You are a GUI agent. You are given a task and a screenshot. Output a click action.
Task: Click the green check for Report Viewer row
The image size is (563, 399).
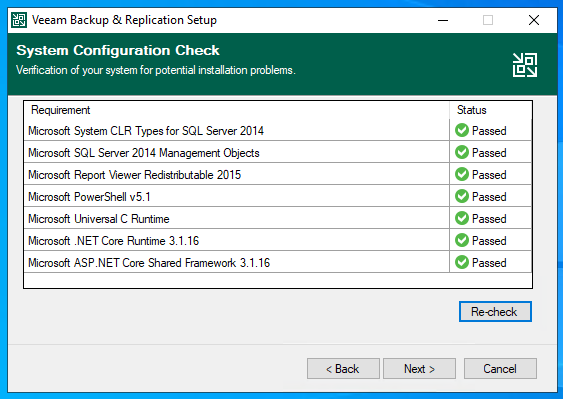point(462,175)
